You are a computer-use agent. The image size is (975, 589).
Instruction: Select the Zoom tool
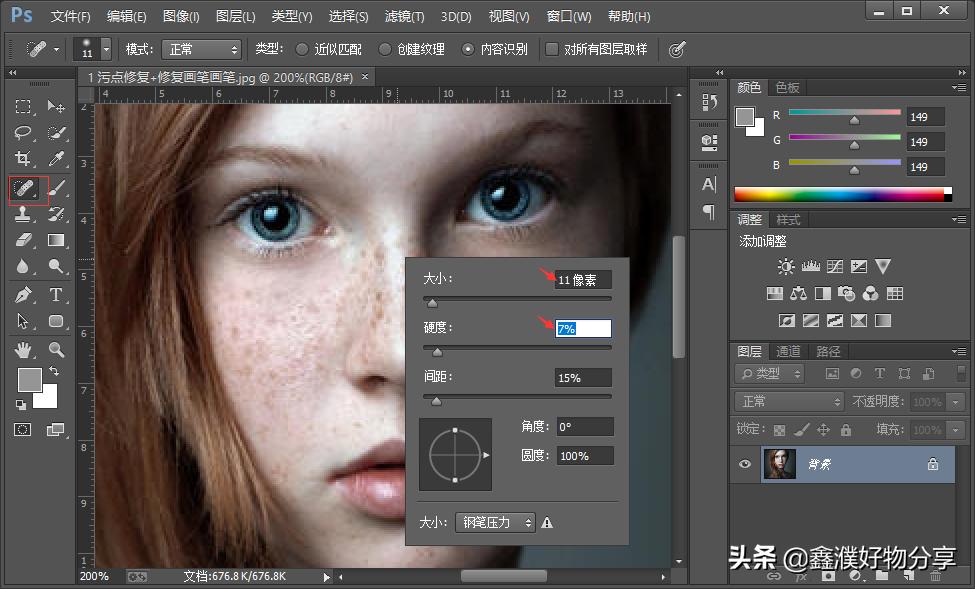tap(56, 350)
